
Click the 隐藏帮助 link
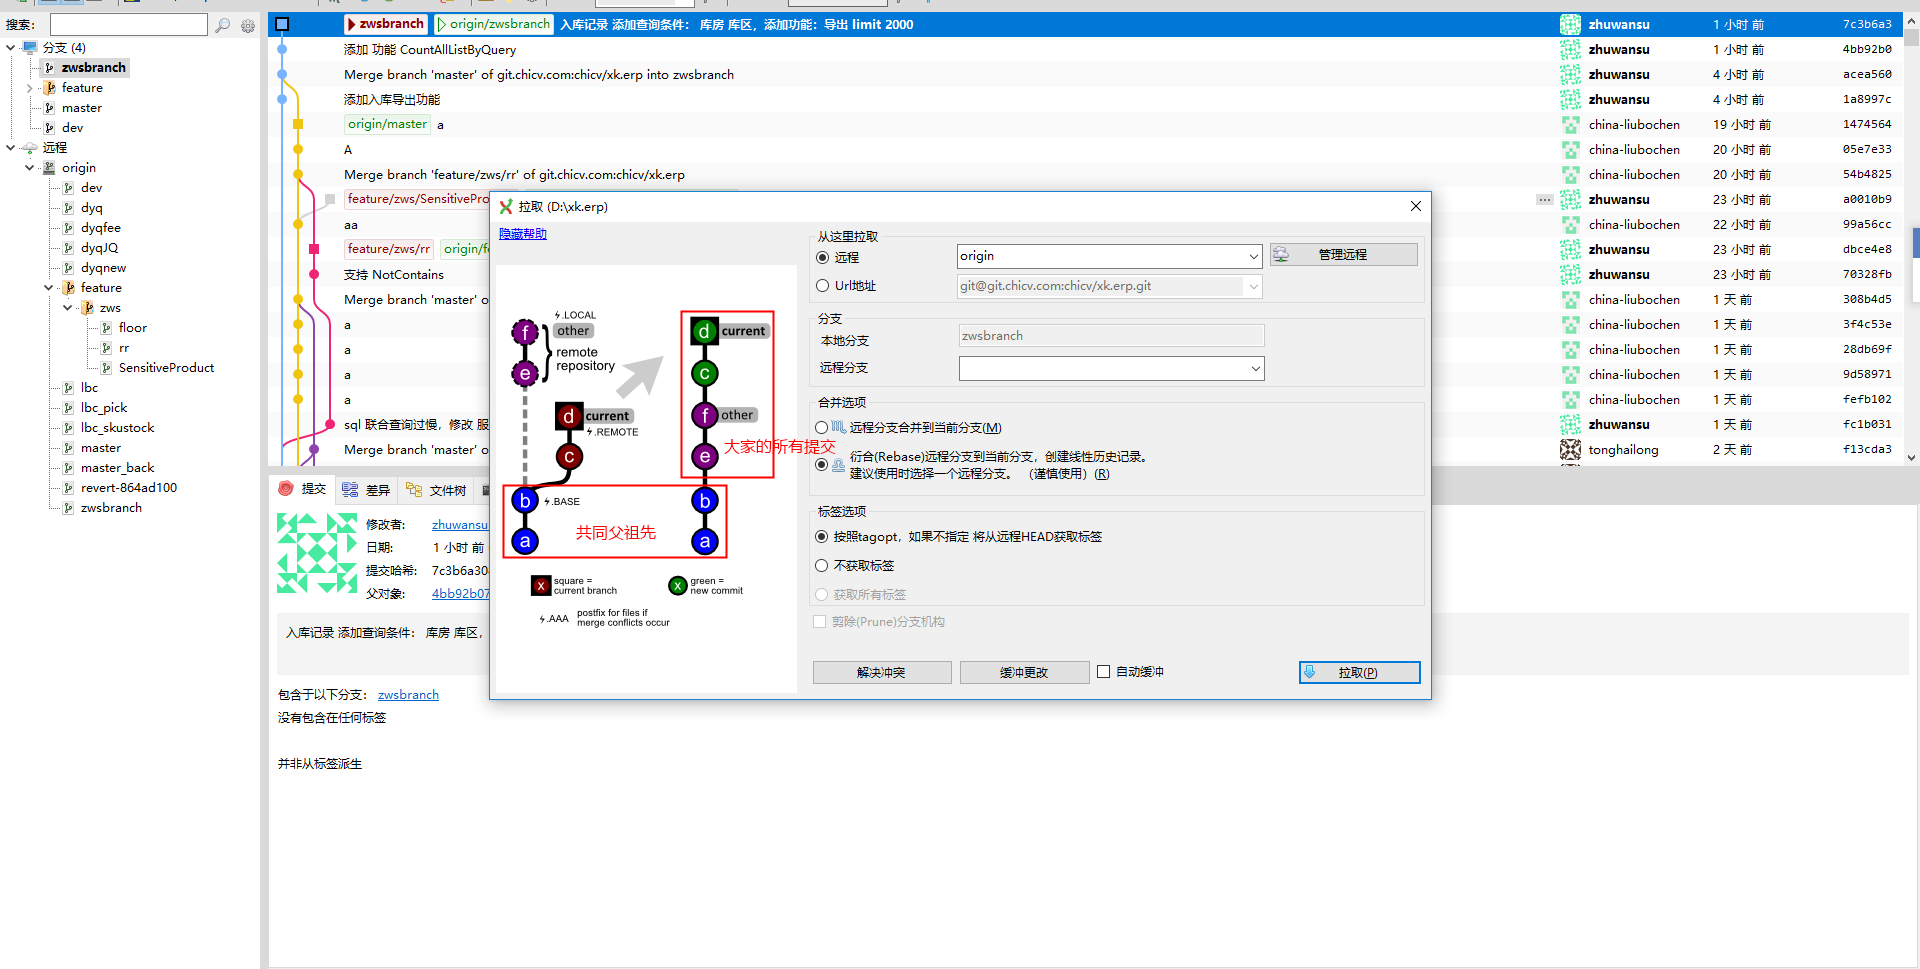click(x=522, y=233)
